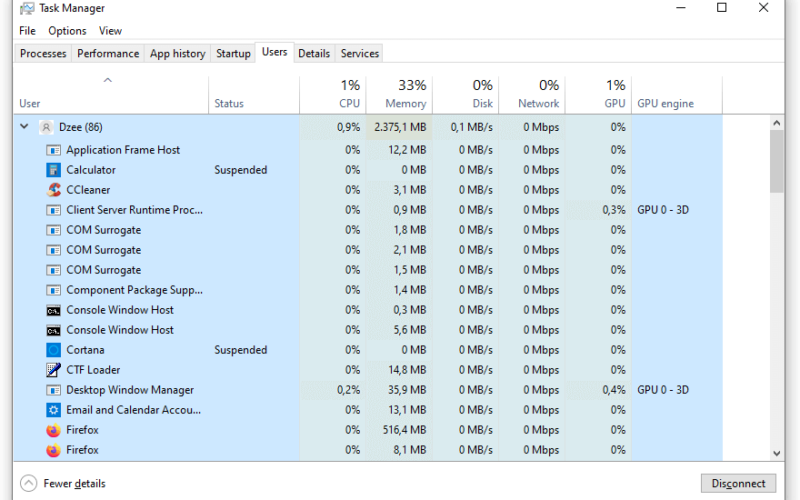Select the CTF Loader pen icon
The height and width of the screenshot is (500, 800).
tap(53, 370)
